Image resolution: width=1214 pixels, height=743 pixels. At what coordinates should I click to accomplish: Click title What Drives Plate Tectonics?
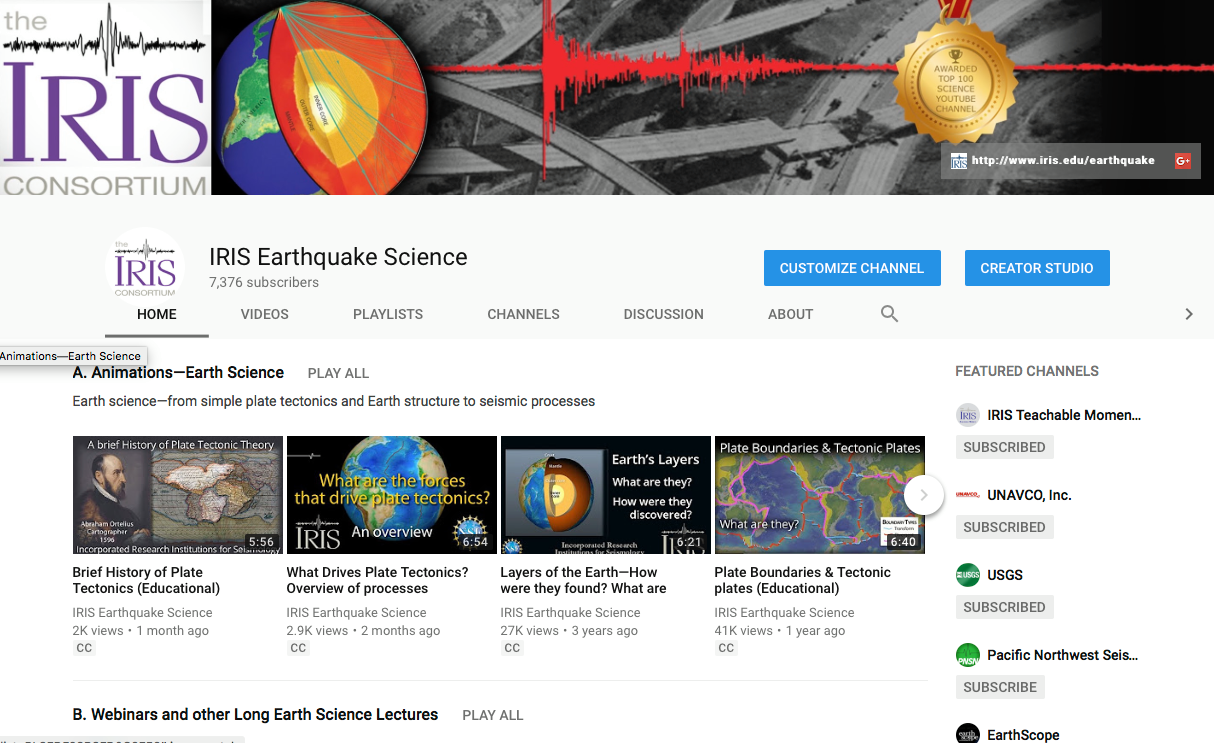pyautogui.click(x=377, y=580)
